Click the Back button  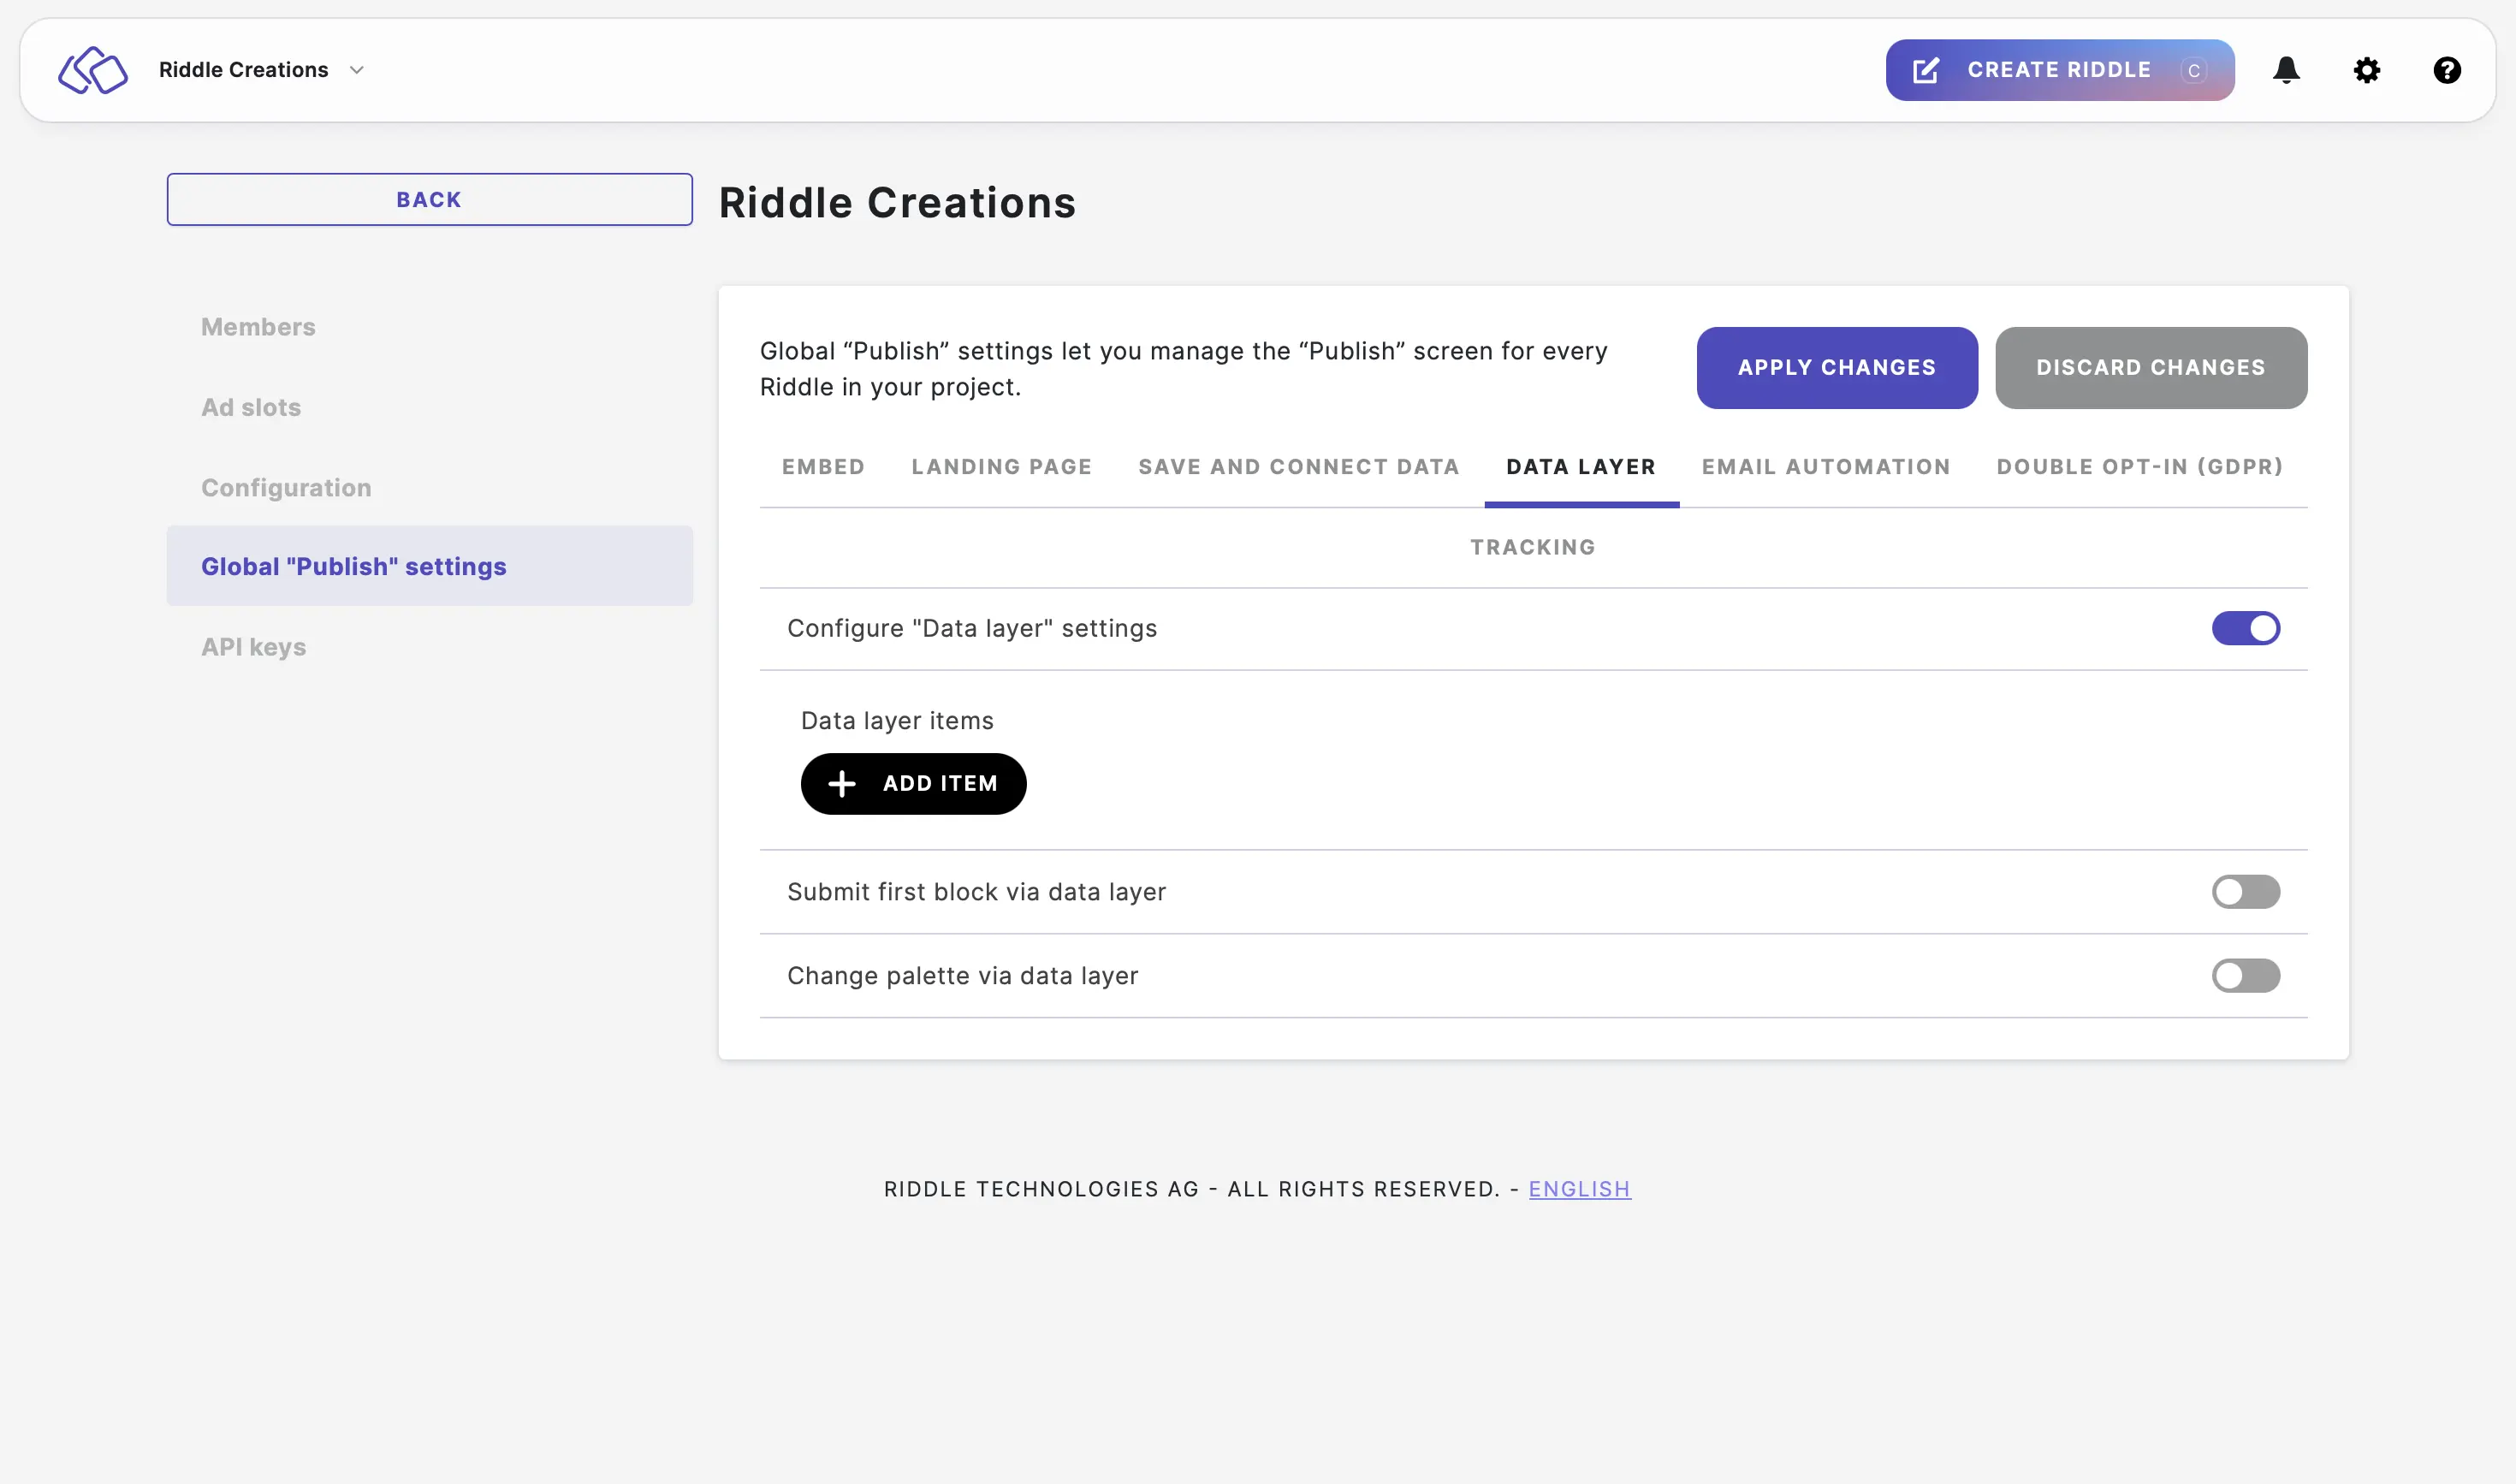[x=429, y=200]
